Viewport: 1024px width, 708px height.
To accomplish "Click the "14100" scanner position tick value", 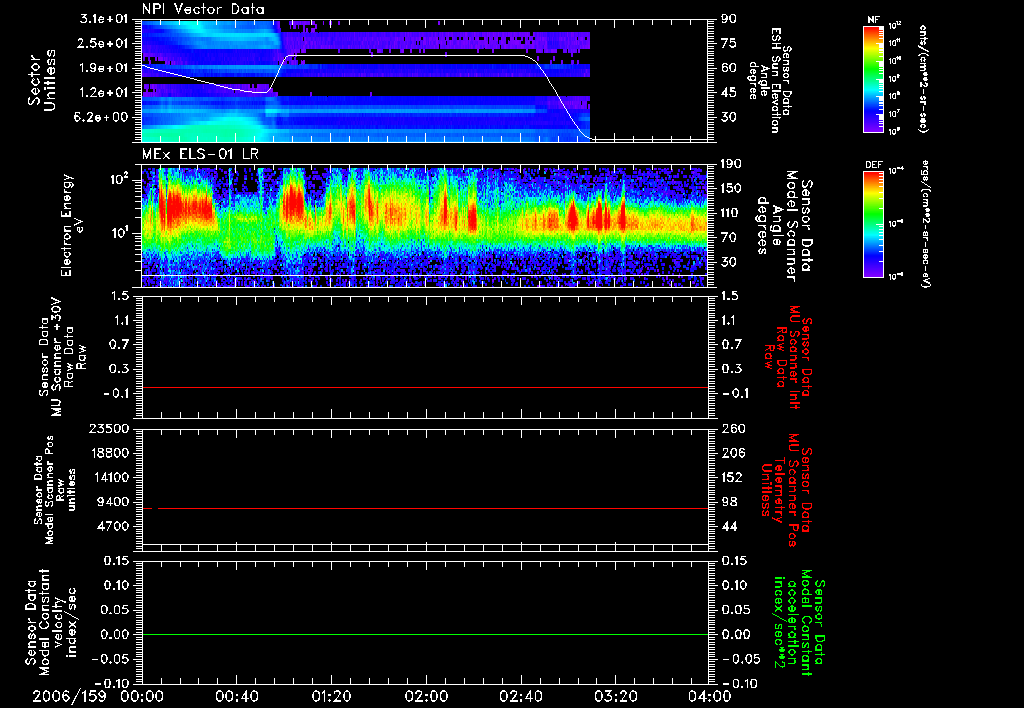I will 110,477.
